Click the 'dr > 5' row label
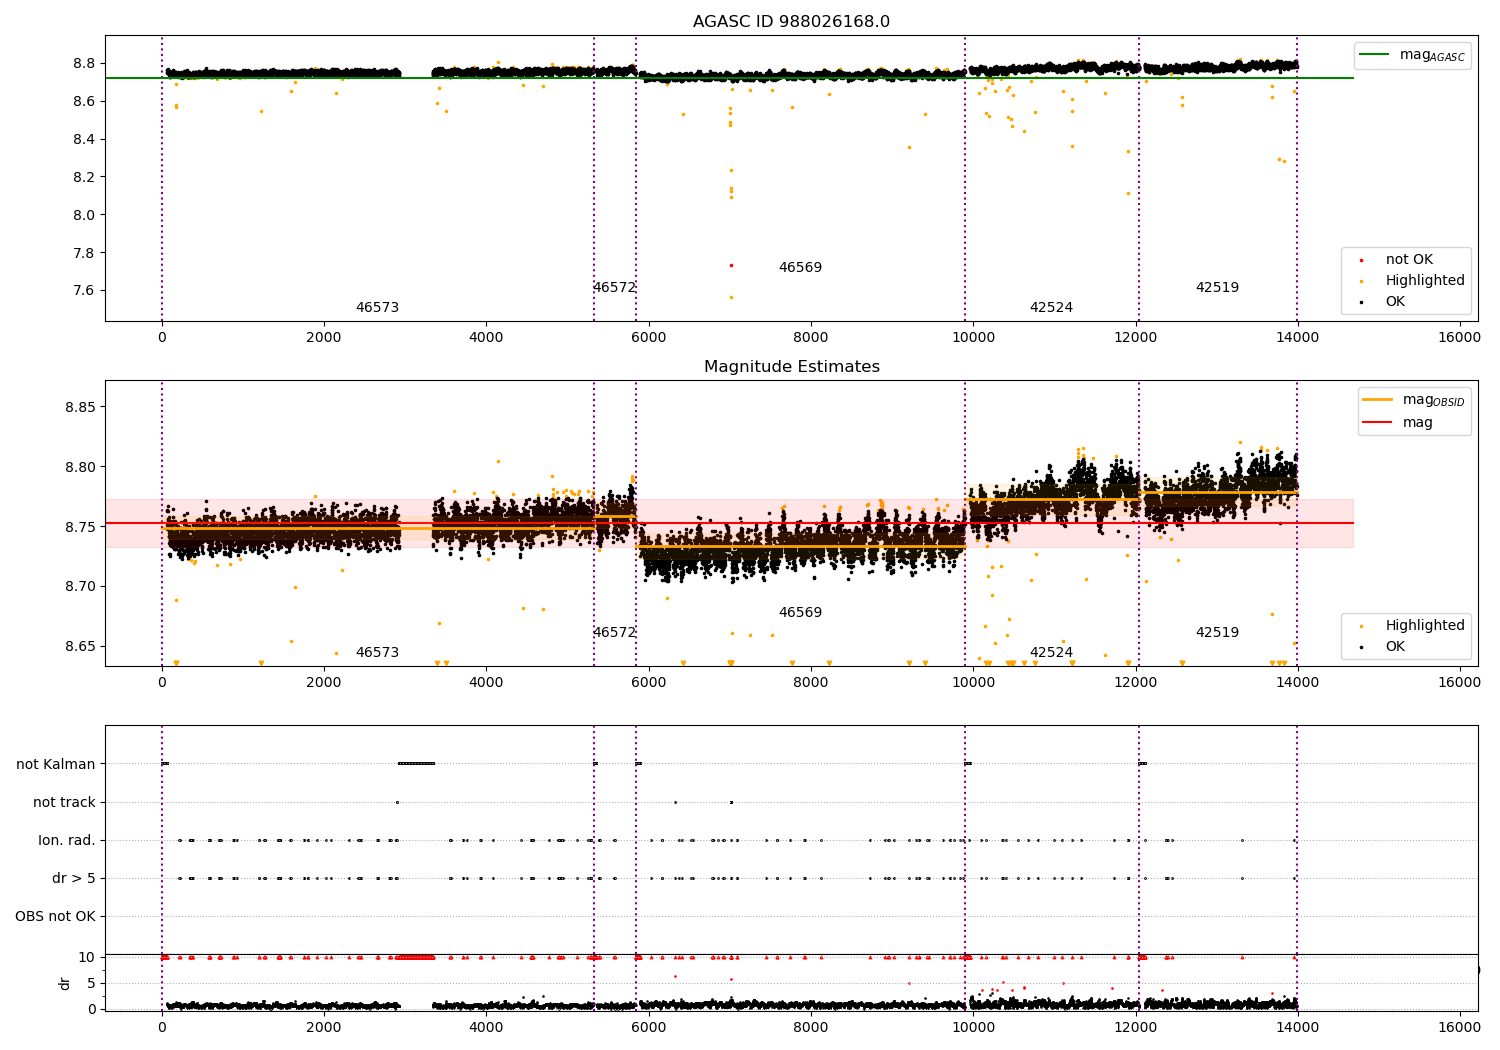 coord(74,879)
